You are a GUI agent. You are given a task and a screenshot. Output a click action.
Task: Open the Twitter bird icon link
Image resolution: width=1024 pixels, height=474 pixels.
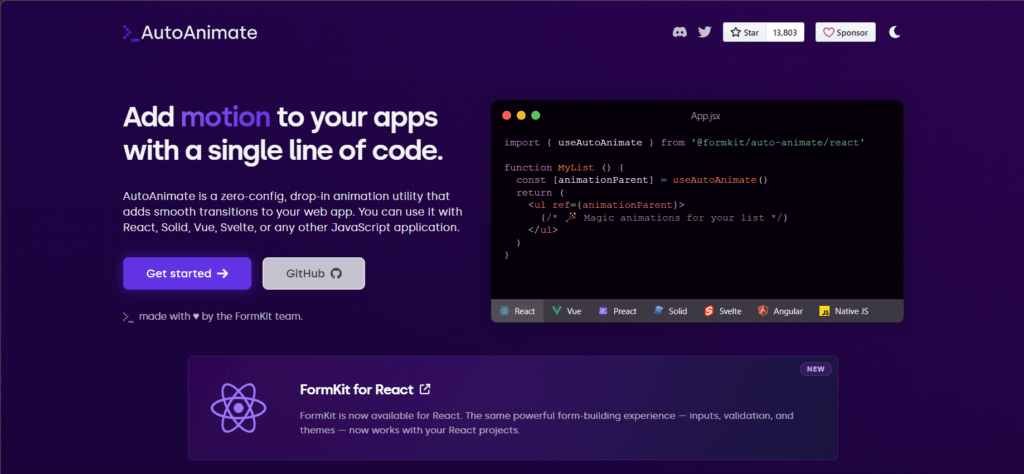(x=704, y=32)
